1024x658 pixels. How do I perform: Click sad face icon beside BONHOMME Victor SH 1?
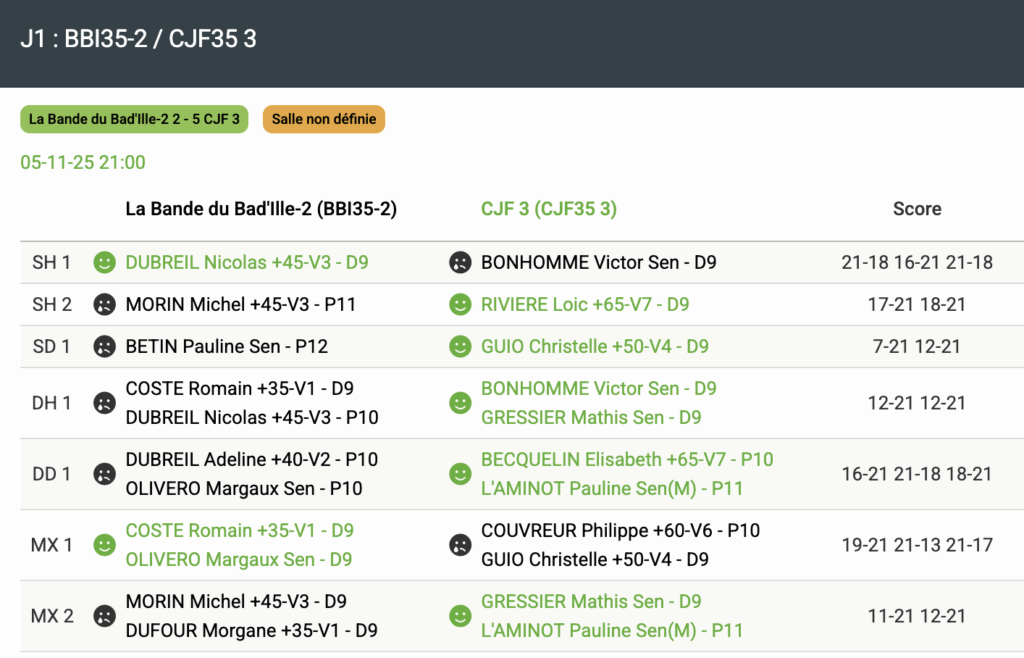[x=460, y=263]
